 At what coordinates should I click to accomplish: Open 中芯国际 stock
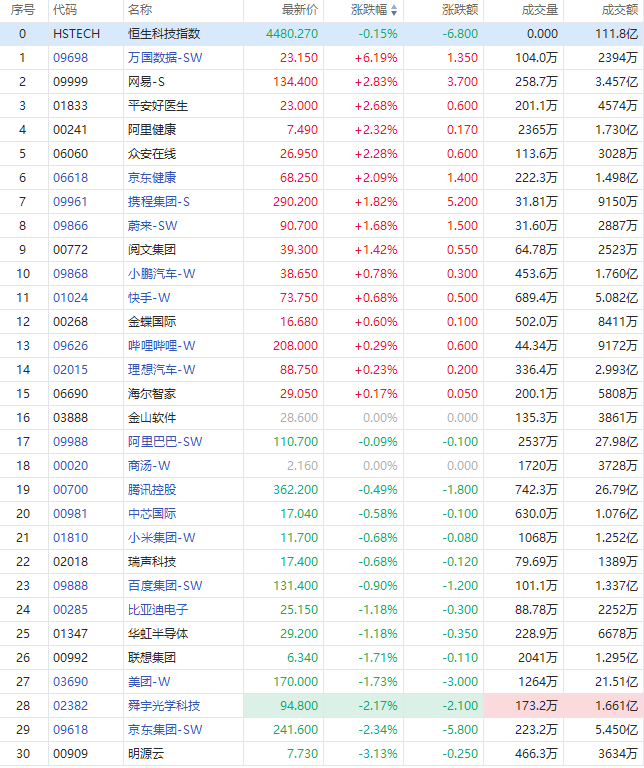[152, 514]
